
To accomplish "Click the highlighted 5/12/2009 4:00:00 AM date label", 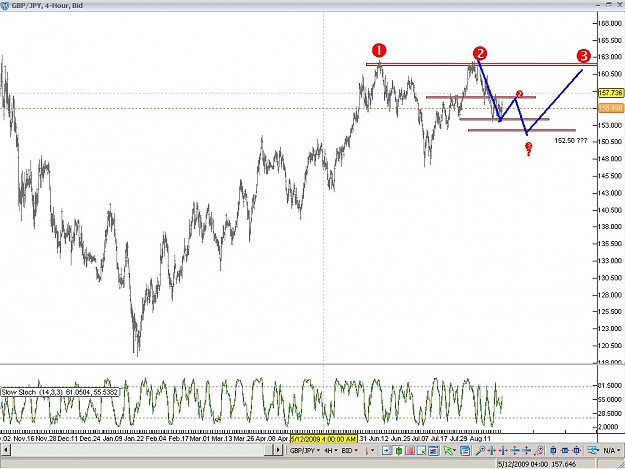I will click(x=324, y=439).
